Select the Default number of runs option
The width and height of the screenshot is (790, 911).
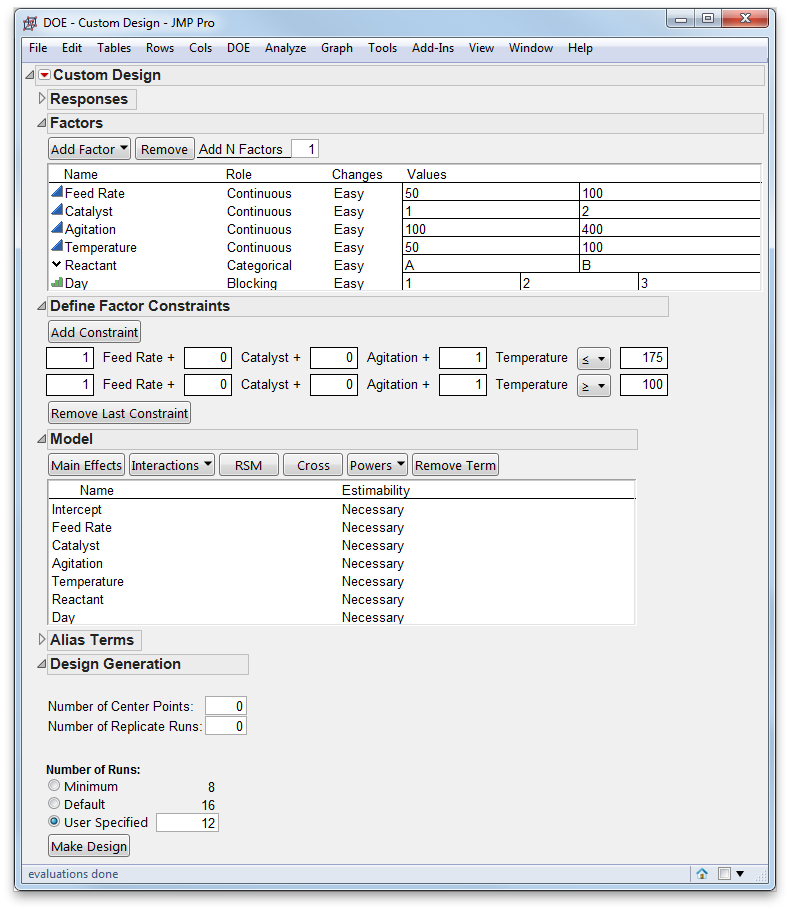click(54, 804)
